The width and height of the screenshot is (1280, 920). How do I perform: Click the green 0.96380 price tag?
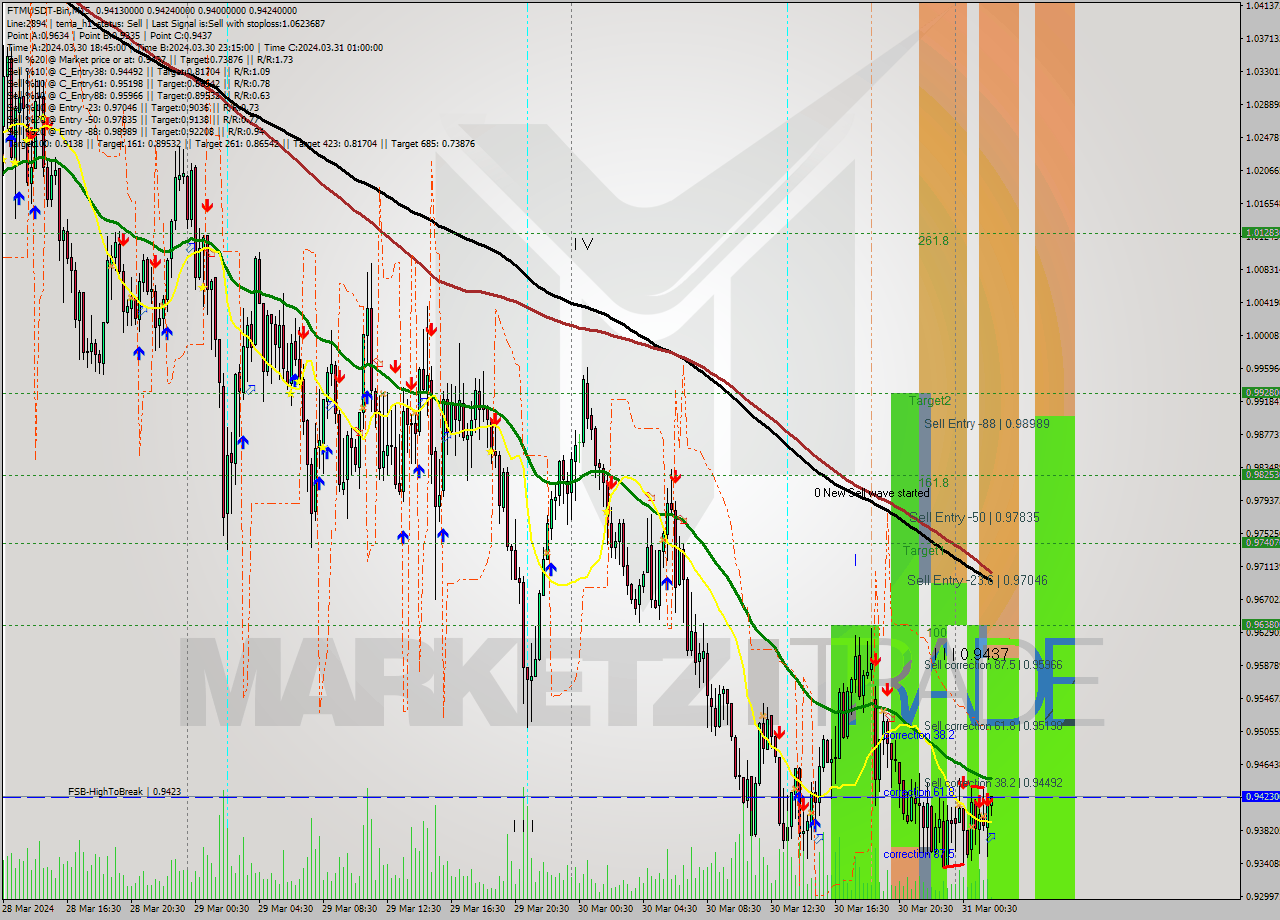coord(1261,624)
